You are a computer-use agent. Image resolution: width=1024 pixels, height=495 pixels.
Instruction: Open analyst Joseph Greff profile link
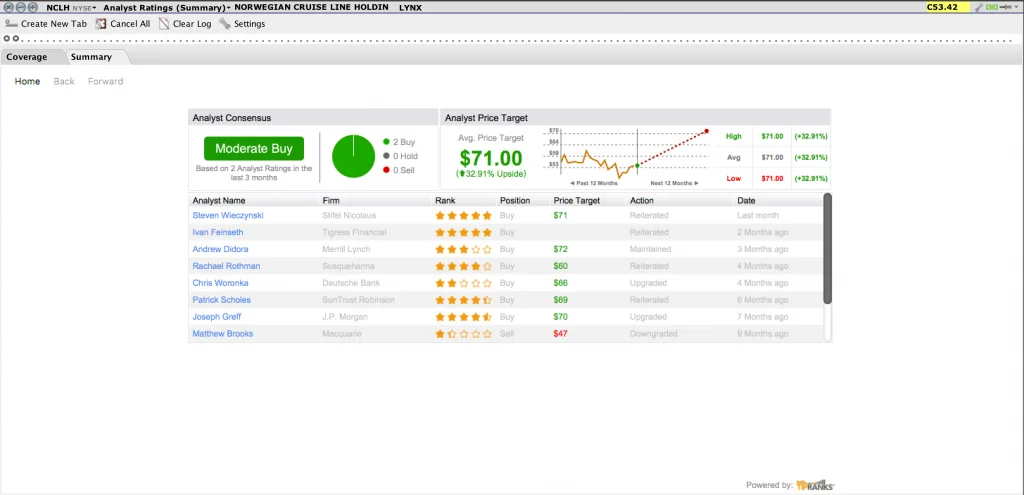tap(217, 317)
